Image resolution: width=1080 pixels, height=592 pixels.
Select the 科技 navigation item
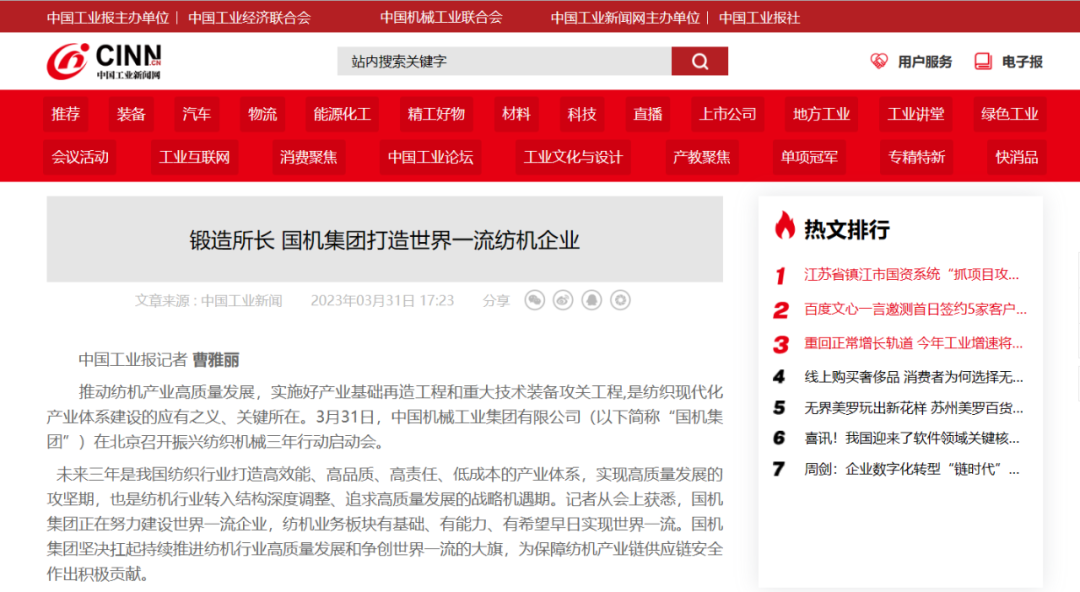point(582,114)
